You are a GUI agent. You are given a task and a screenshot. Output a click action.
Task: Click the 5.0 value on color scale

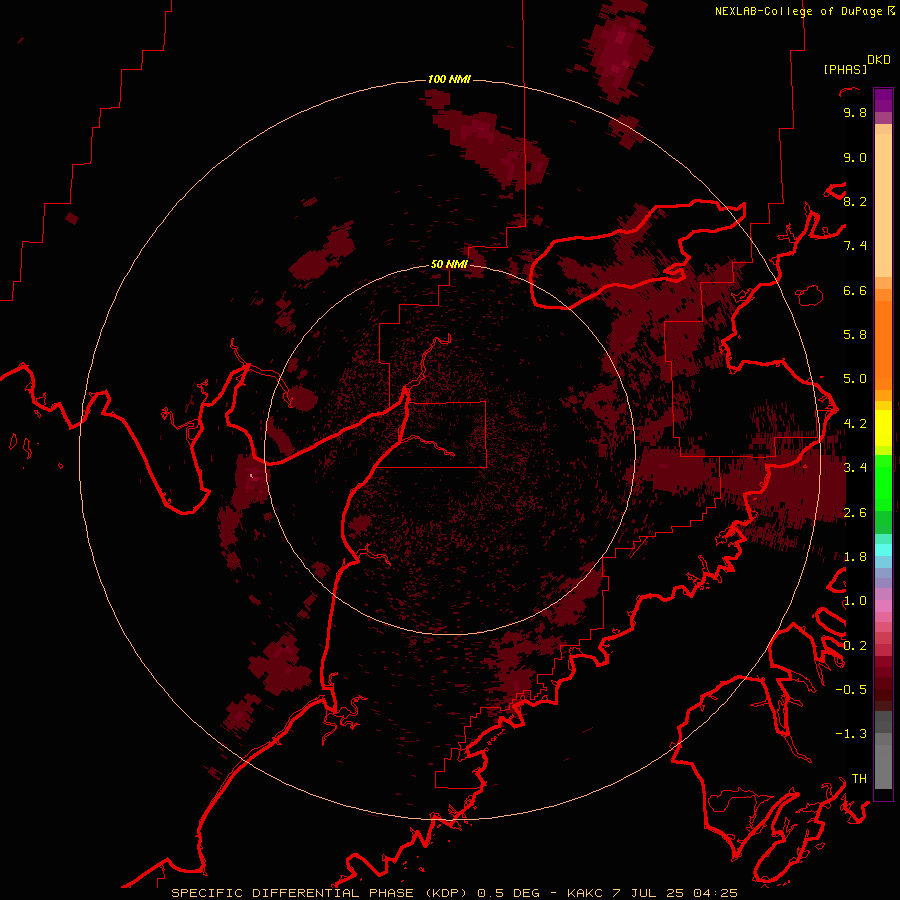855,379
